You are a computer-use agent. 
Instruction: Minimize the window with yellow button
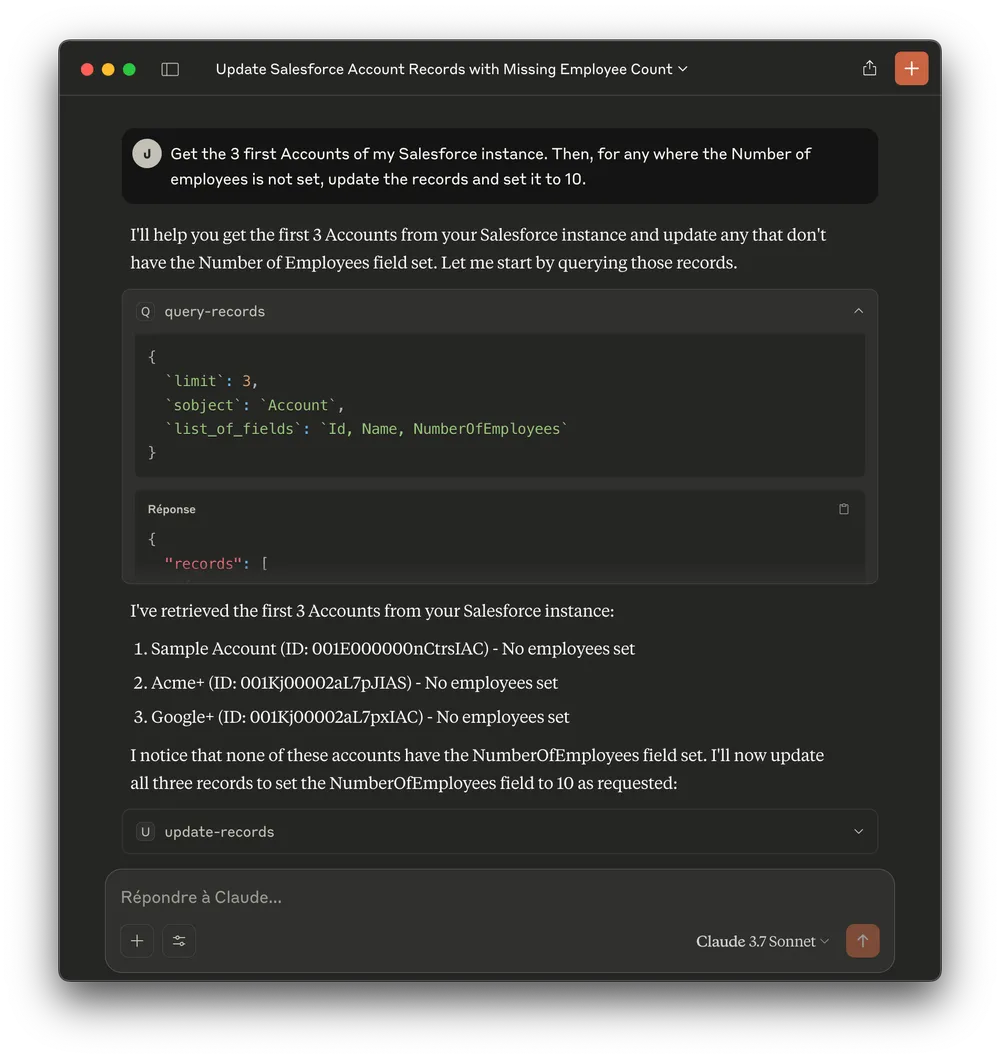108,70
